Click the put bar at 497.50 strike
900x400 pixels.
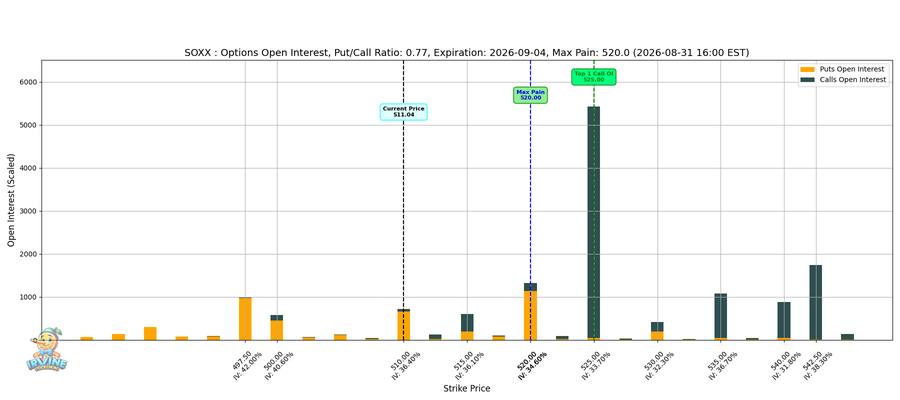point(245,319)
